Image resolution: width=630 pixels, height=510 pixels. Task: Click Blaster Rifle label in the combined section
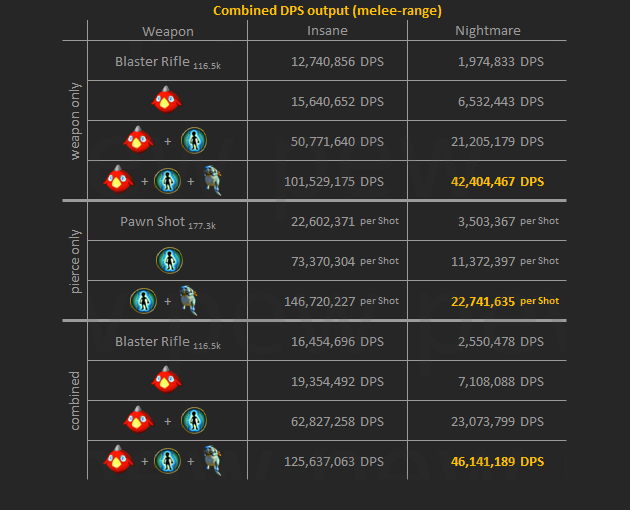pos(152,341)
